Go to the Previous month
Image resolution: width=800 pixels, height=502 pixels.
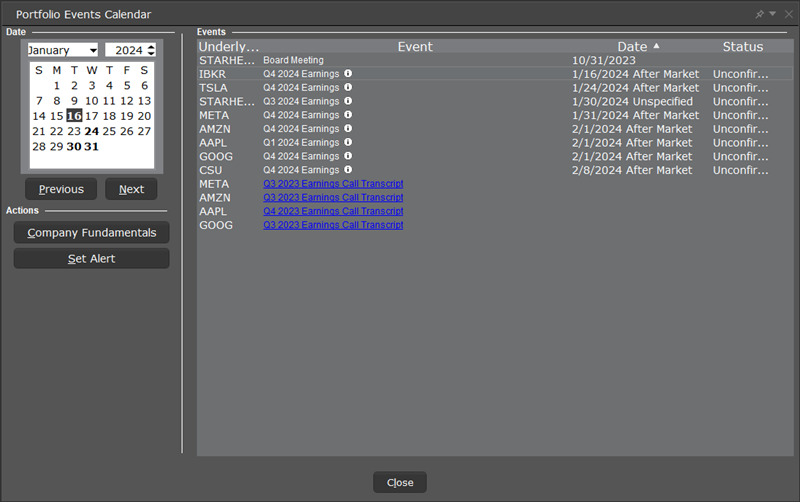[x=61, y=189]
